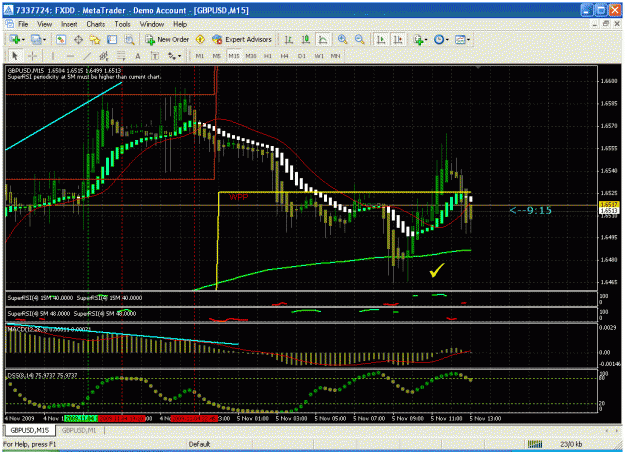Open the View menu
Viewport: 625px width, 452px height.
click(x=45, y=24)
